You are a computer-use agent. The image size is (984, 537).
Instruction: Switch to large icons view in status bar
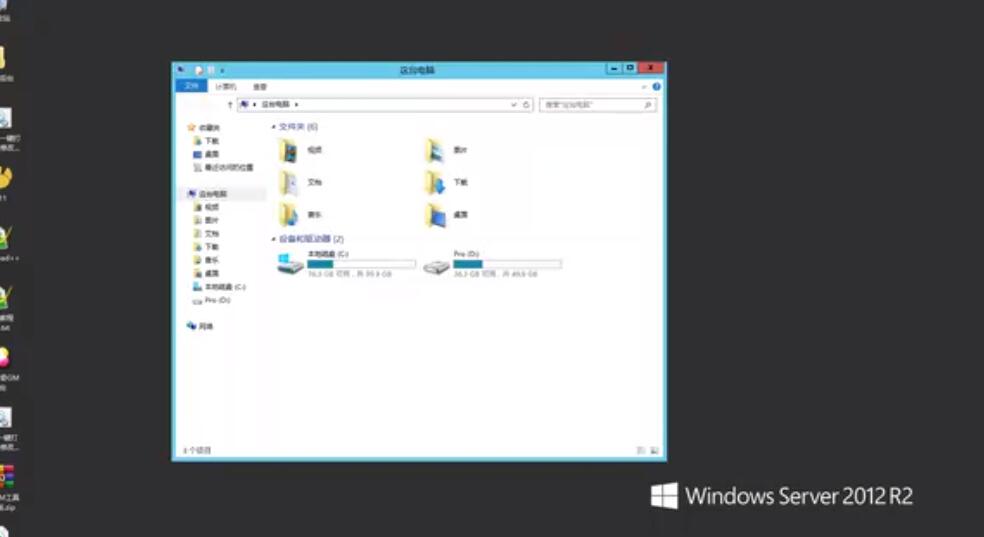[x=654, y=451]
